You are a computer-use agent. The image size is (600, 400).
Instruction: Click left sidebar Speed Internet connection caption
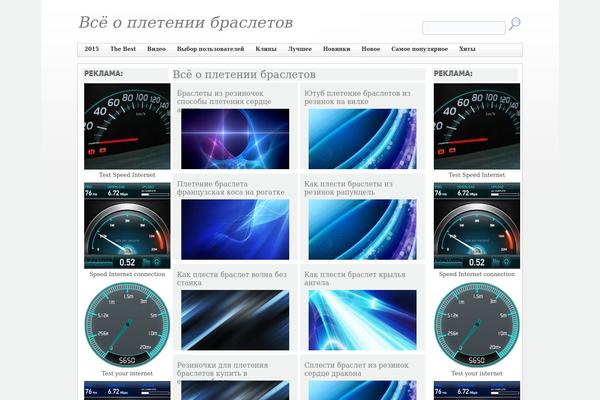pyautogui.click(x=127, y=274)
